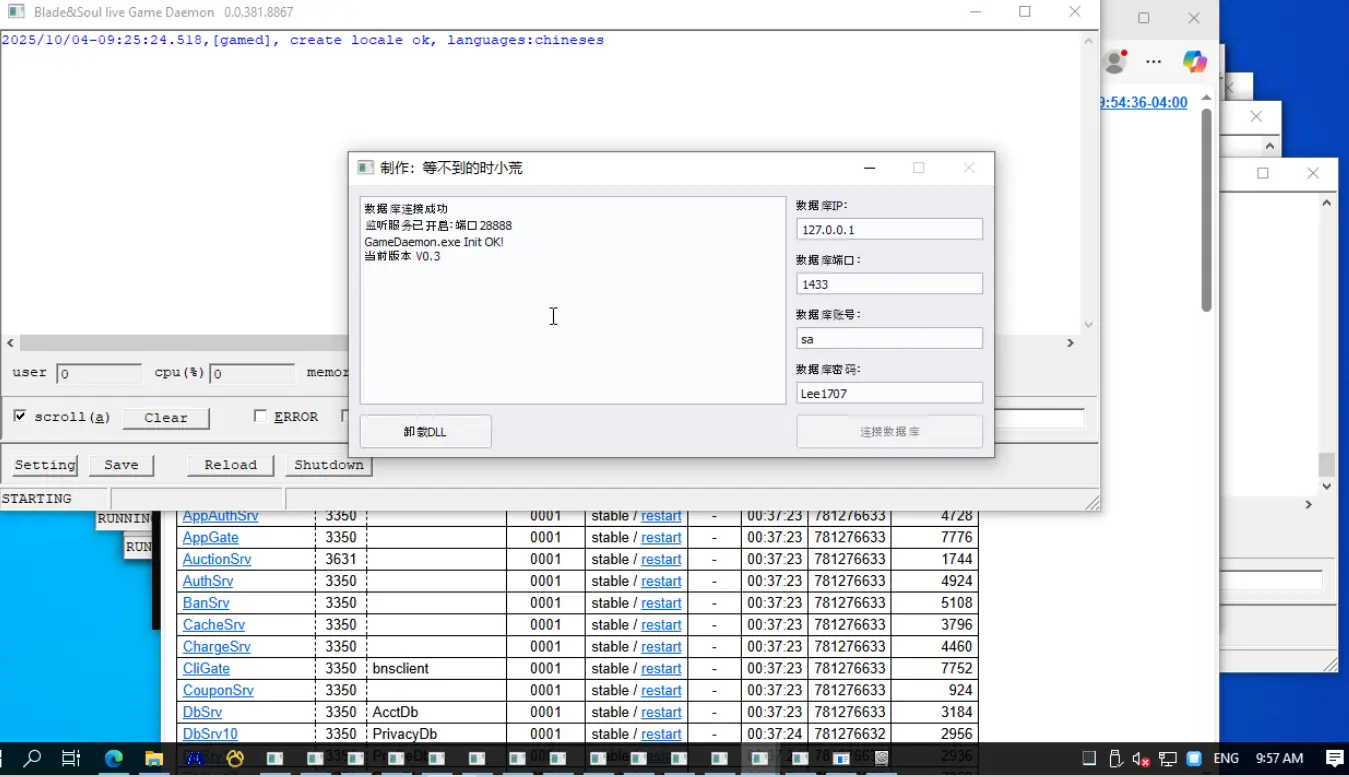Open the AppGate service link

tap(210, 538)
